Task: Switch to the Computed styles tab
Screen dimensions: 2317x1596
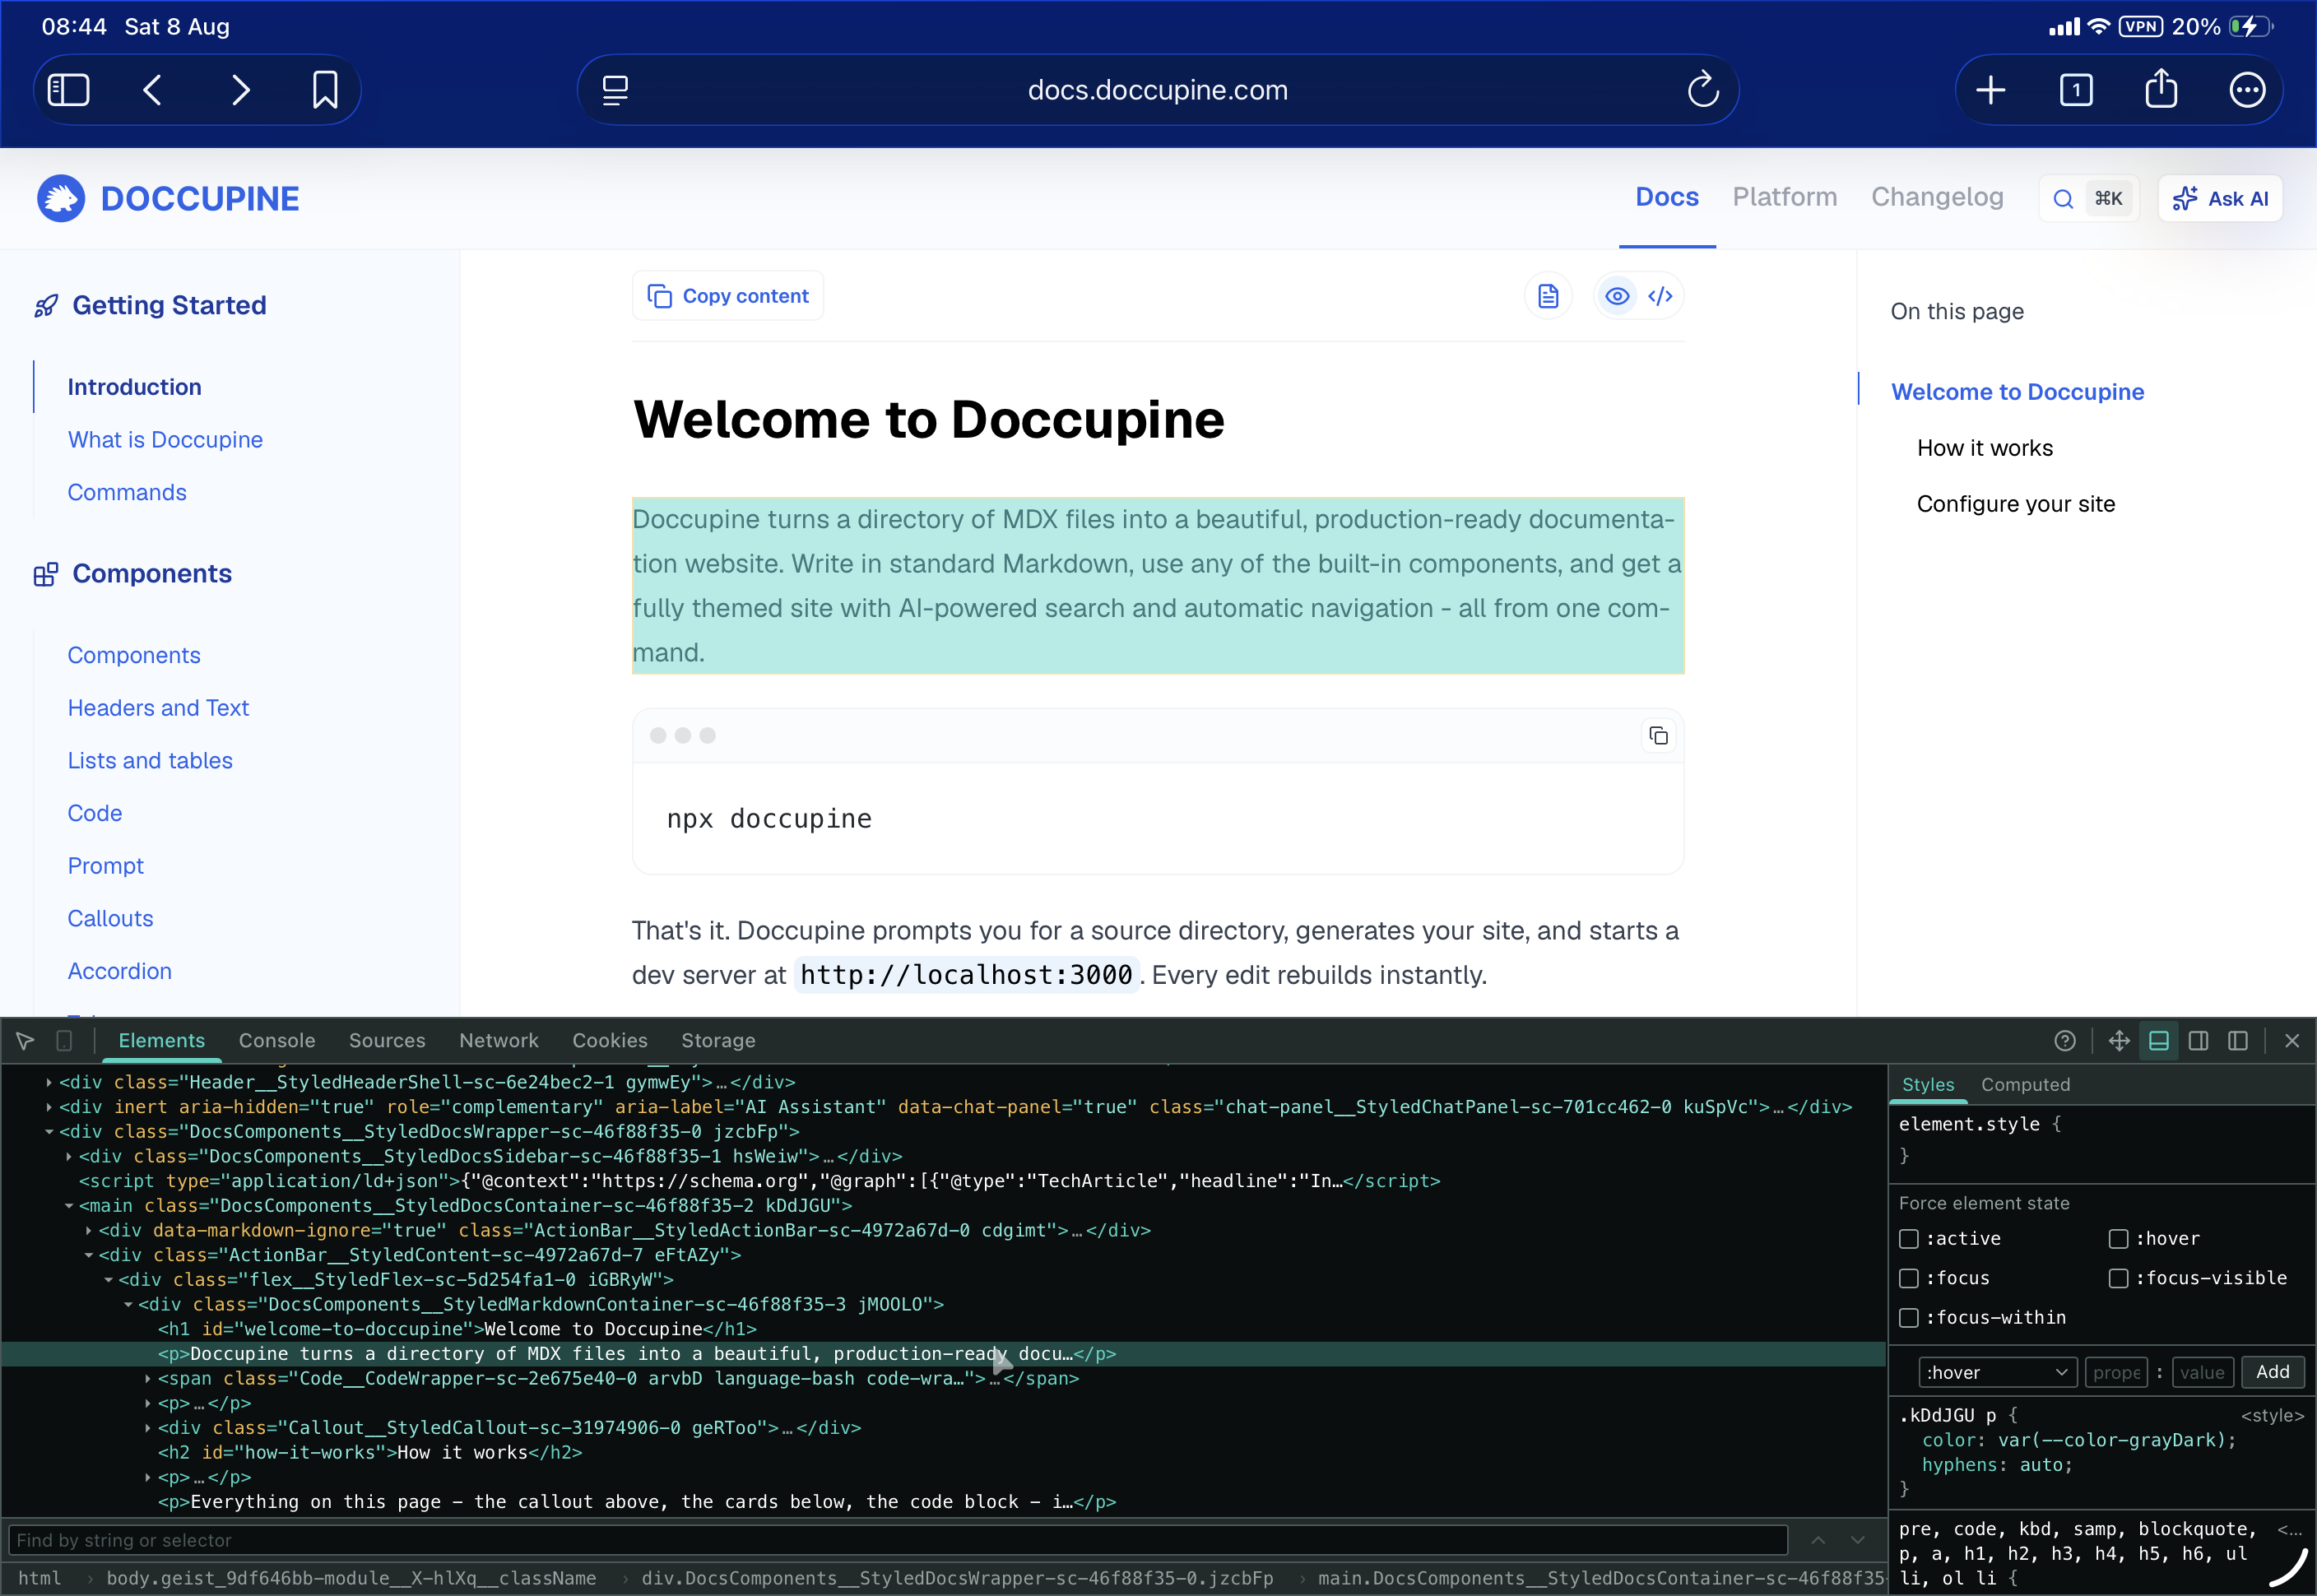Action: [x=2025, y=1085]
